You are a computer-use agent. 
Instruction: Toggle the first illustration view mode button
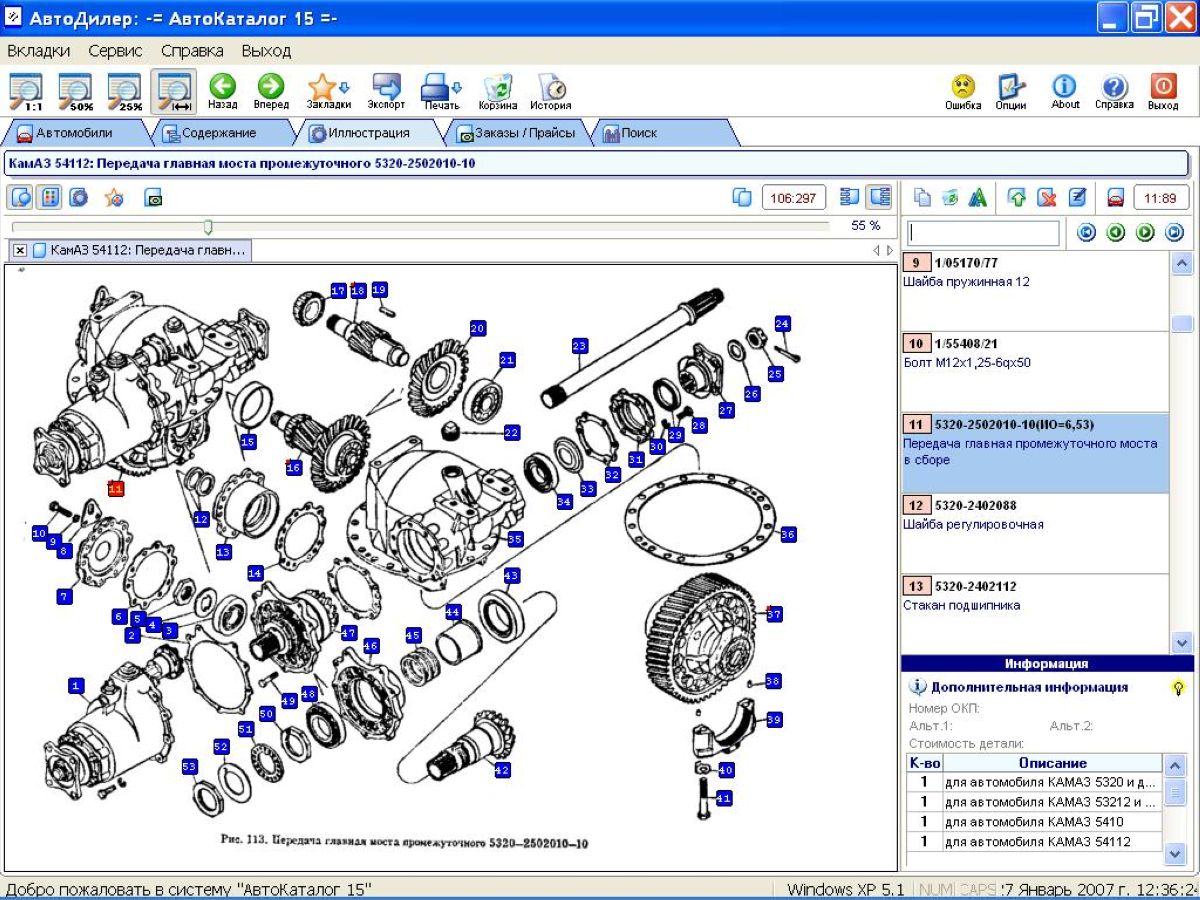tap(20, 197)
